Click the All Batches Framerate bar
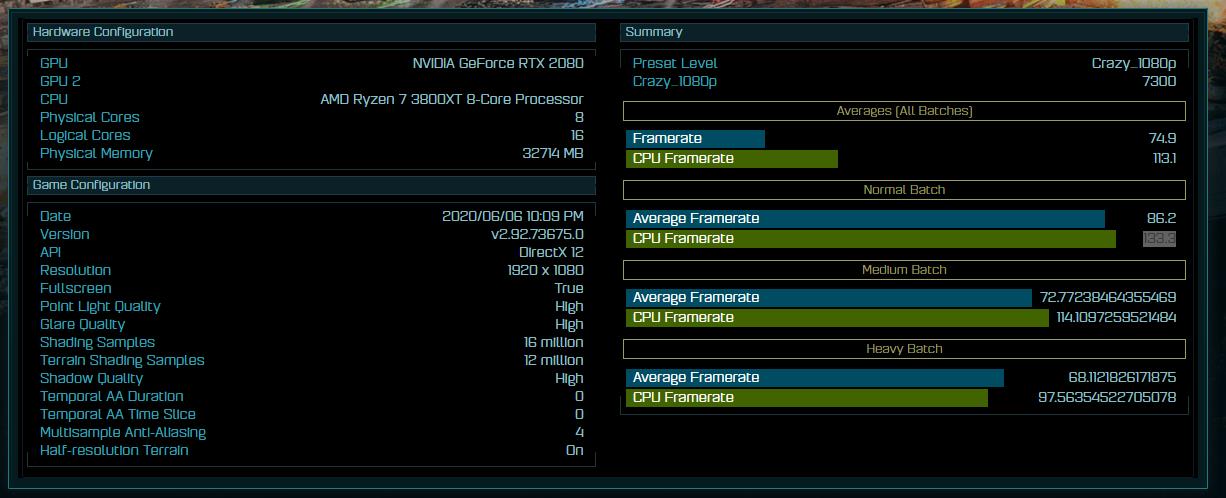The image size is (1226, 498). (695, 138)
